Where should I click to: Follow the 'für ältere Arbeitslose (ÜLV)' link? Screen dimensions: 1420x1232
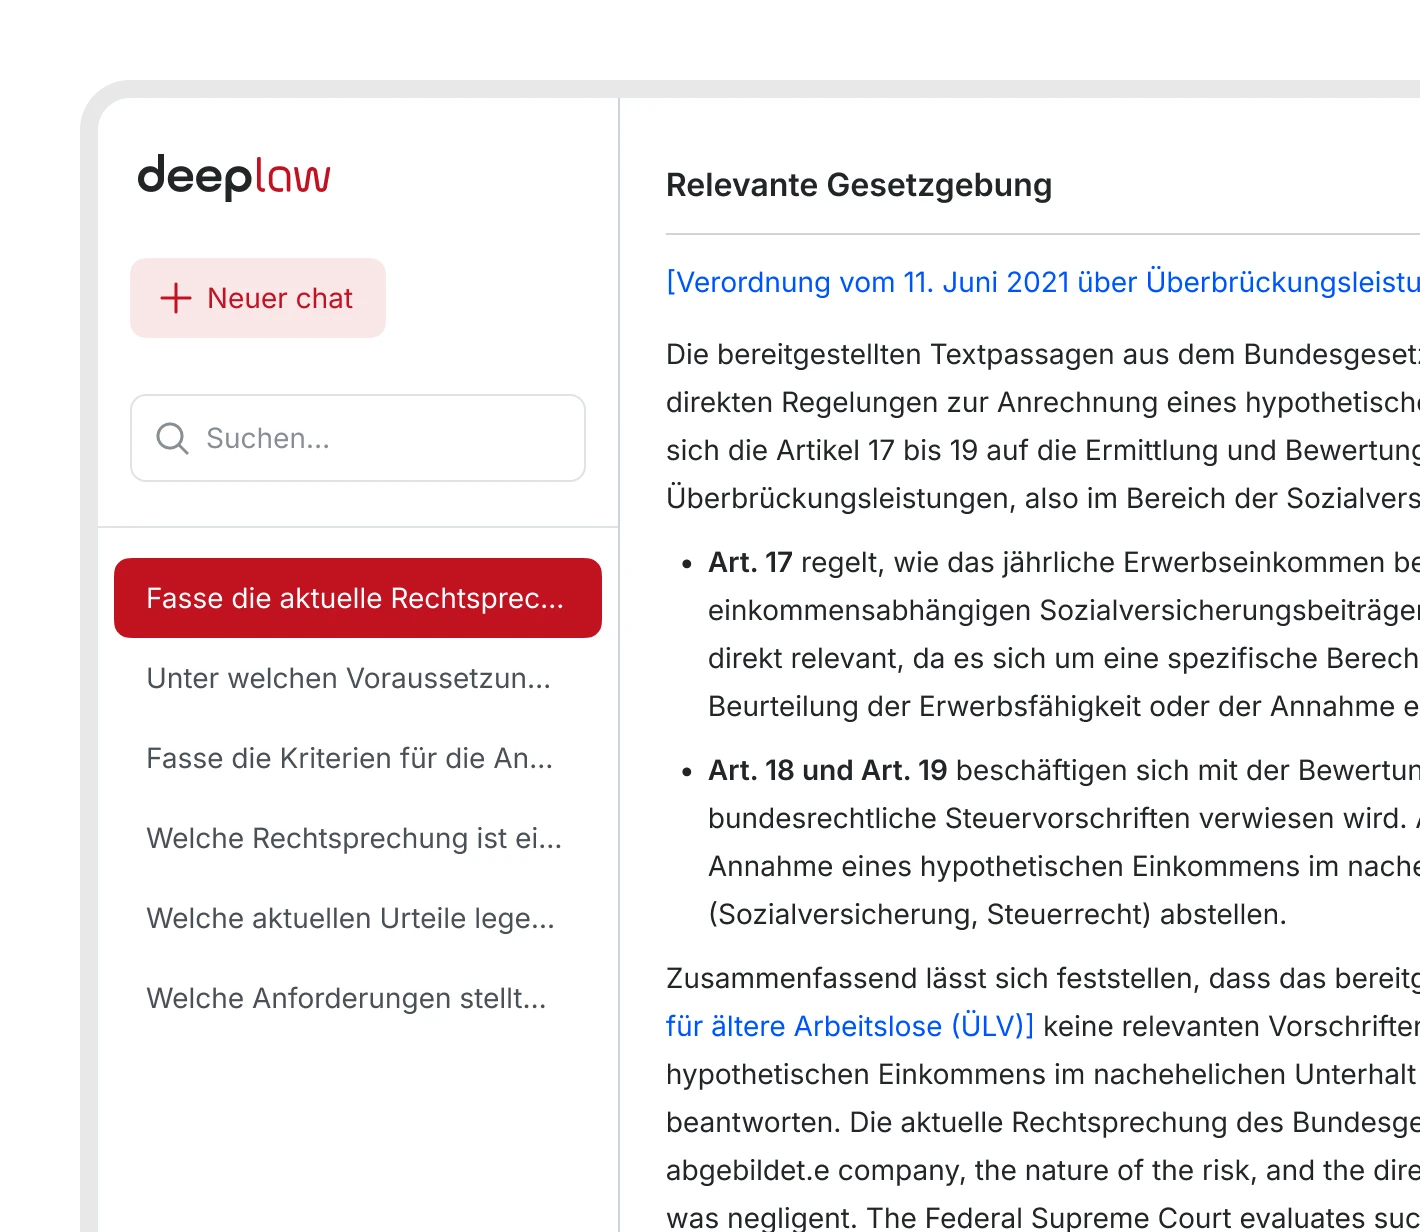(850, 1026)
